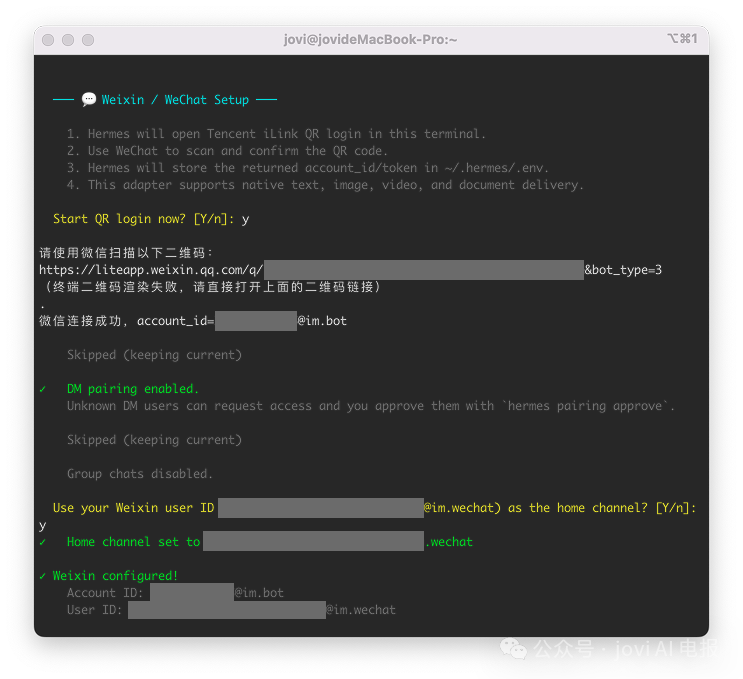Click the 'Group chats disabled.' line
The height and width of the screenshot is (679, 743).
(x=140, y=474)
